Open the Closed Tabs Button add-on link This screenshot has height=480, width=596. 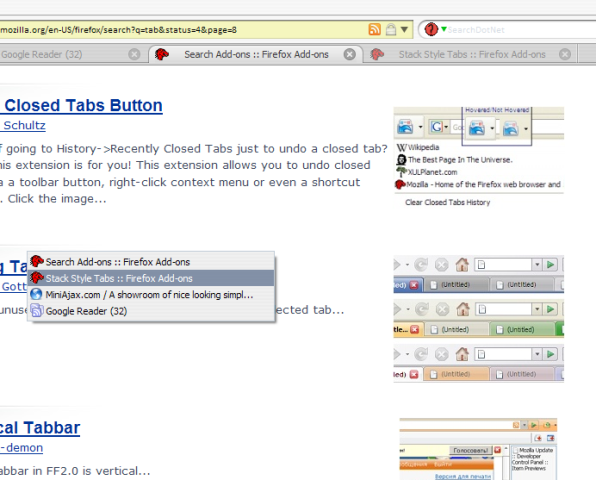click(x=81, y=105)
